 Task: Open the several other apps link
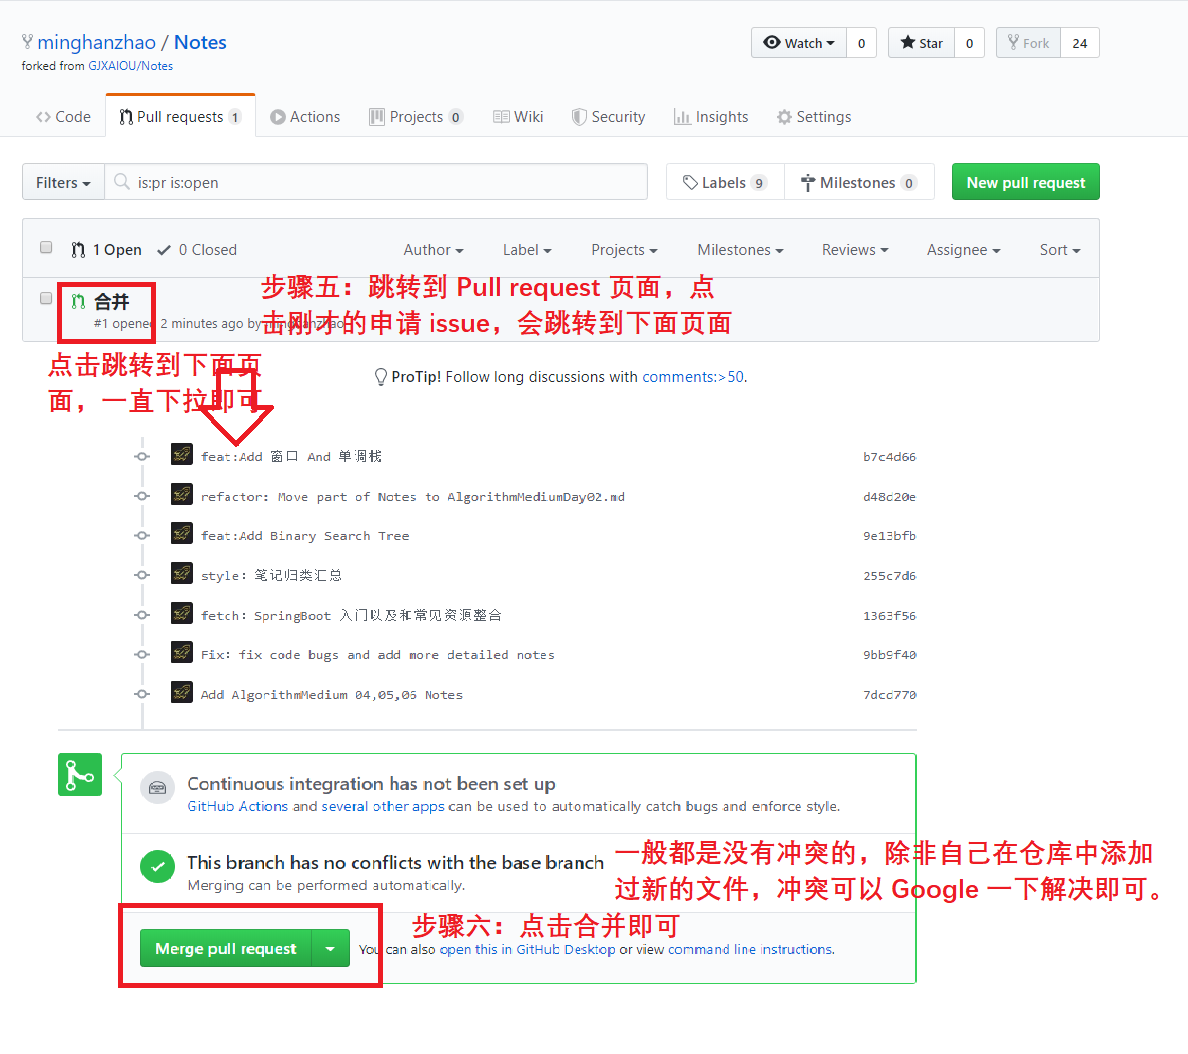(383, 807)
